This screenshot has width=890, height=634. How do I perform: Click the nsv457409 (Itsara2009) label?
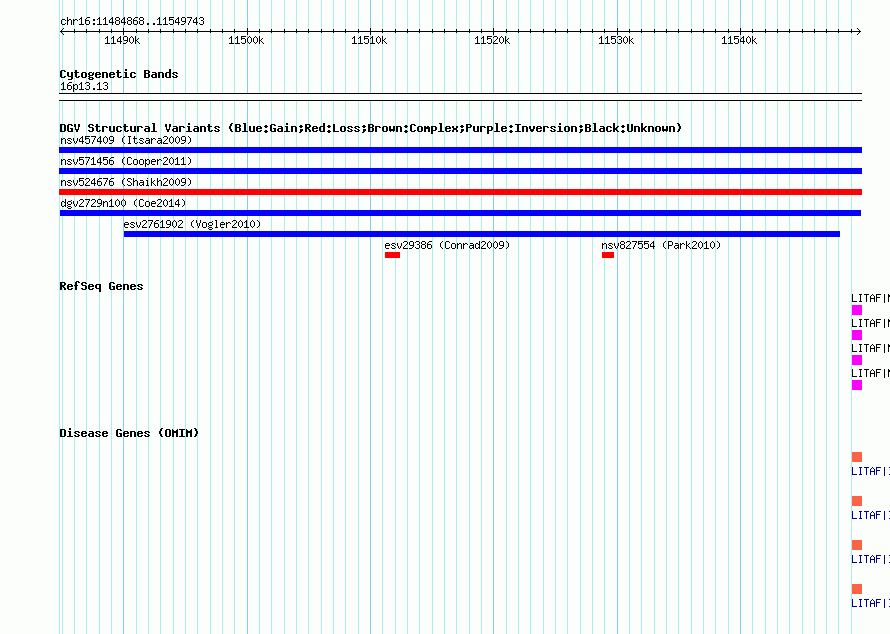click(x=126, y=140)
